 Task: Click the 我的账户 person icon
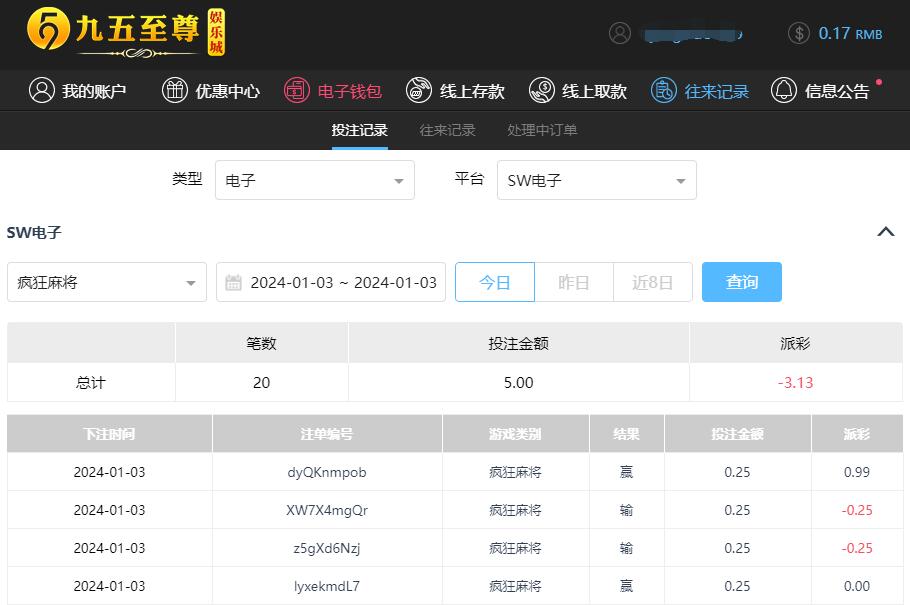[x=42, y=91]
